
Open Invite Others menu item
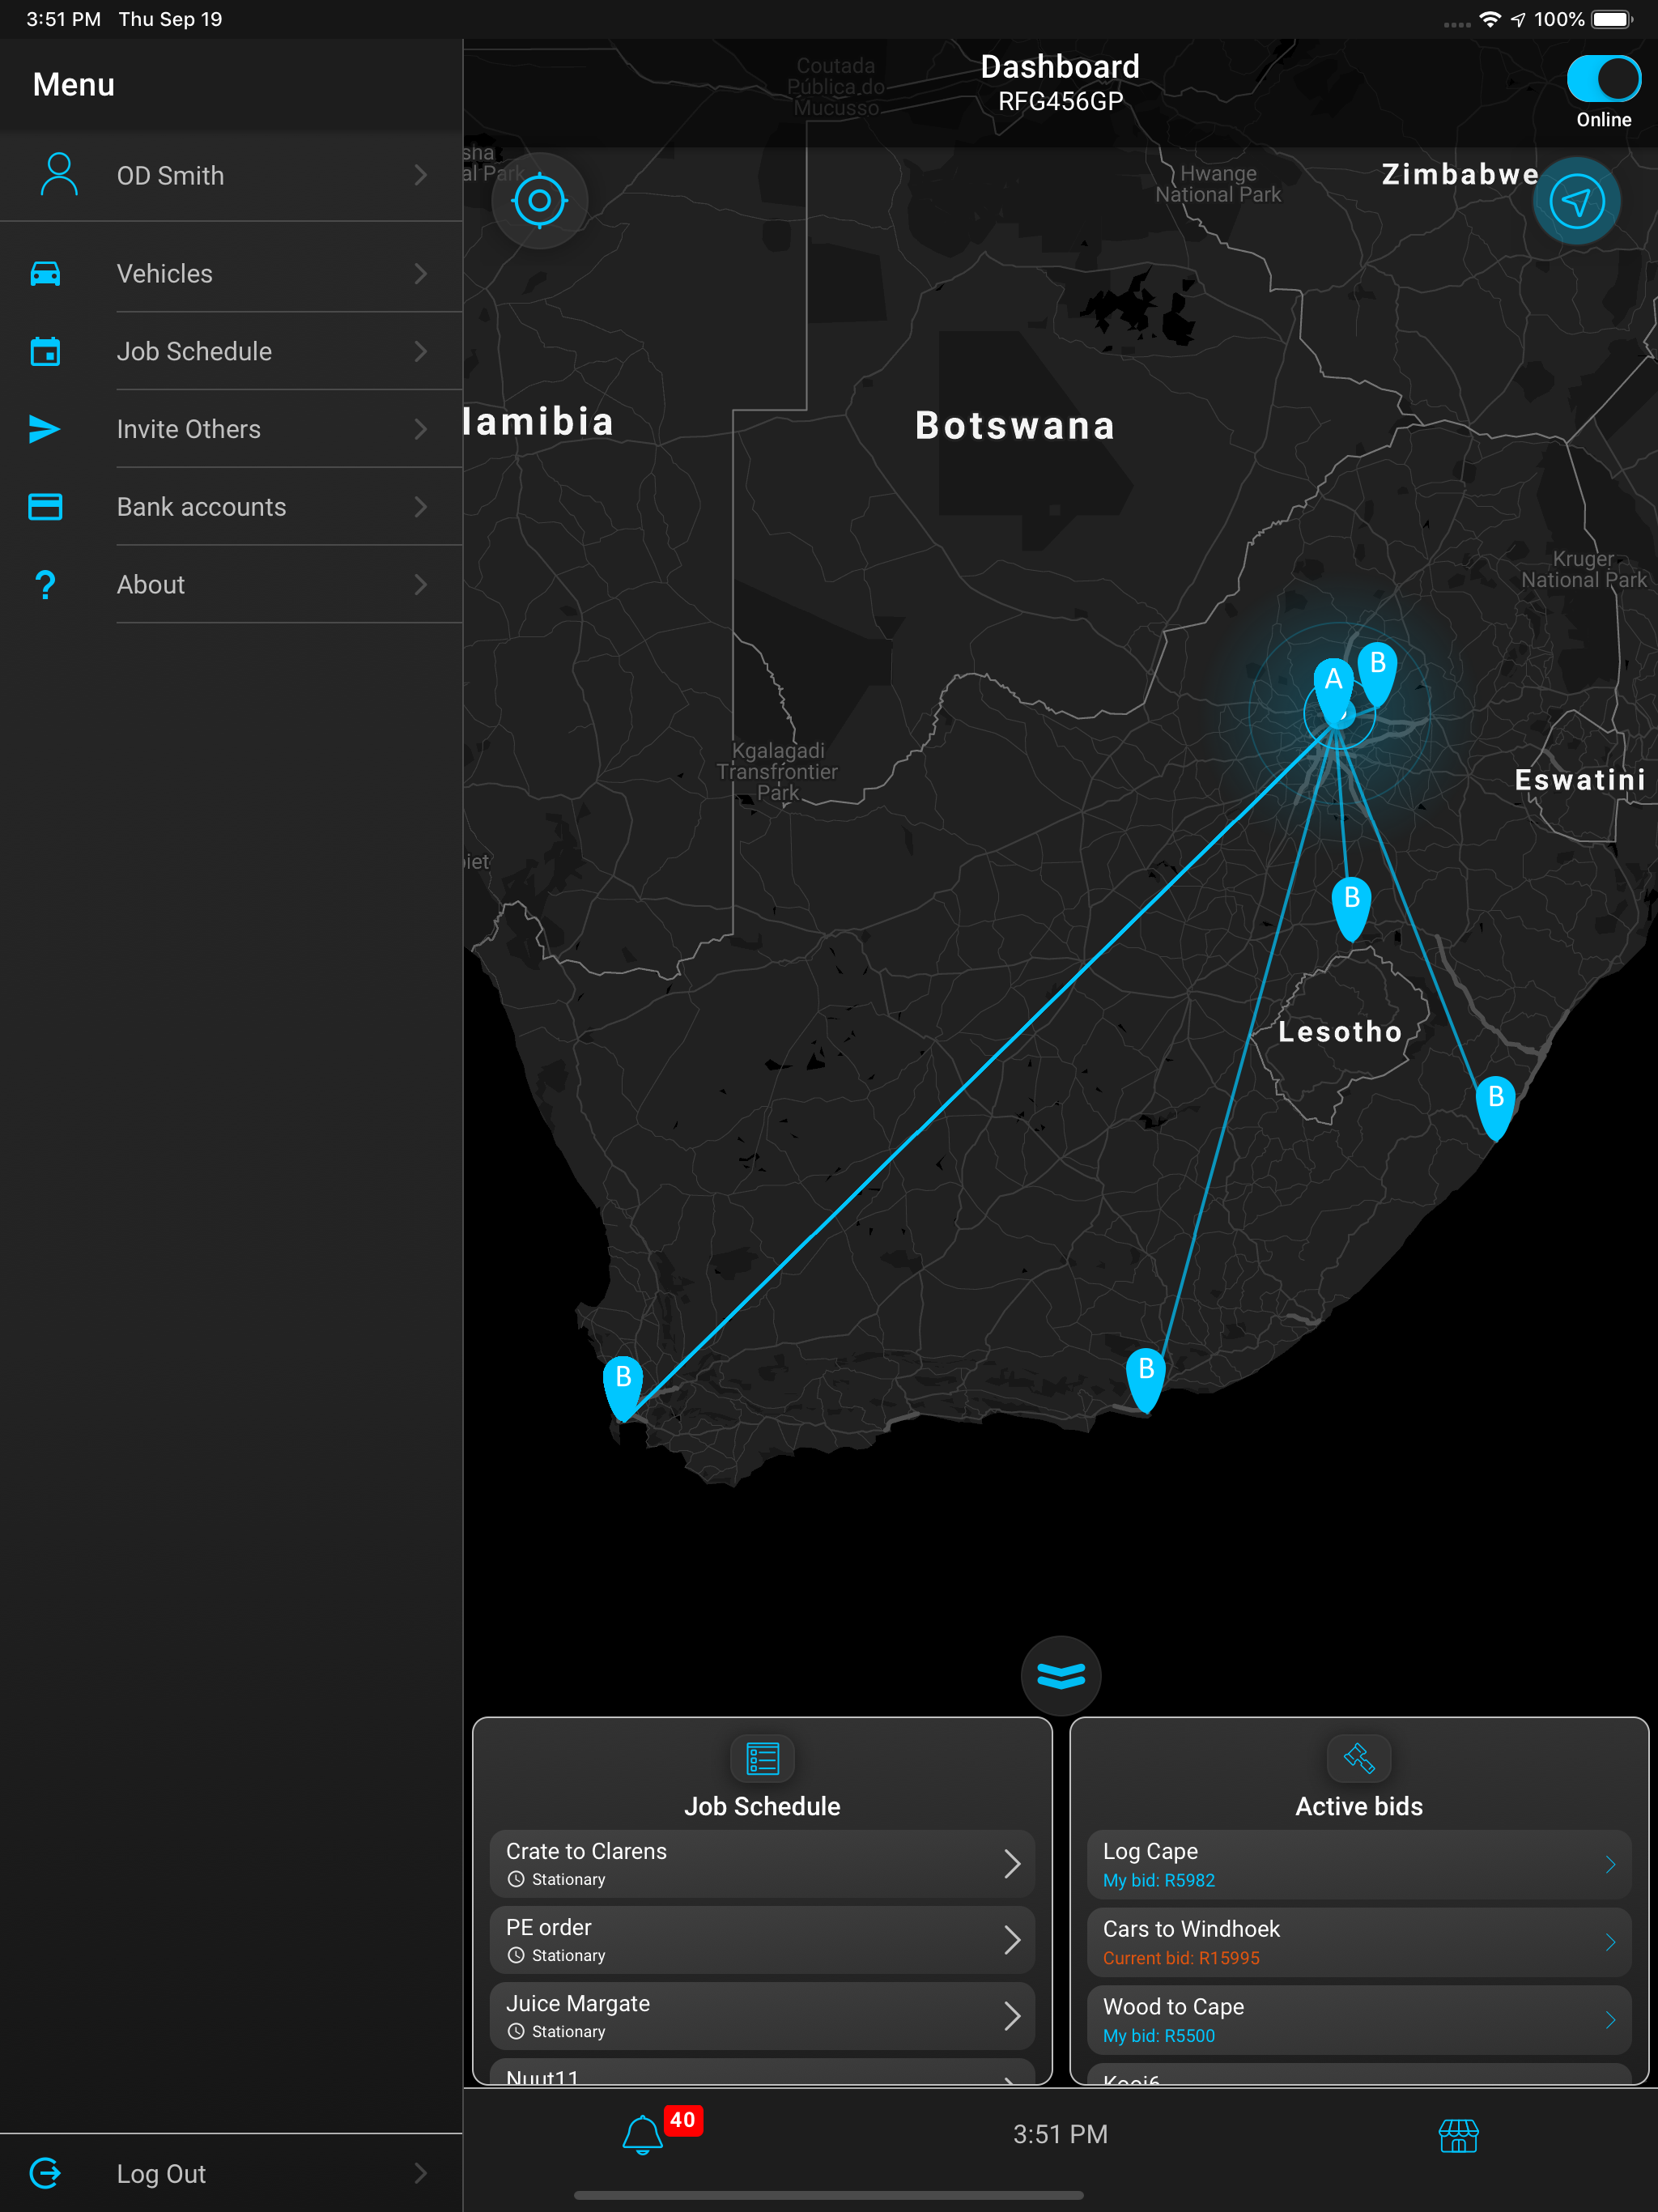(x=231, y=429)
